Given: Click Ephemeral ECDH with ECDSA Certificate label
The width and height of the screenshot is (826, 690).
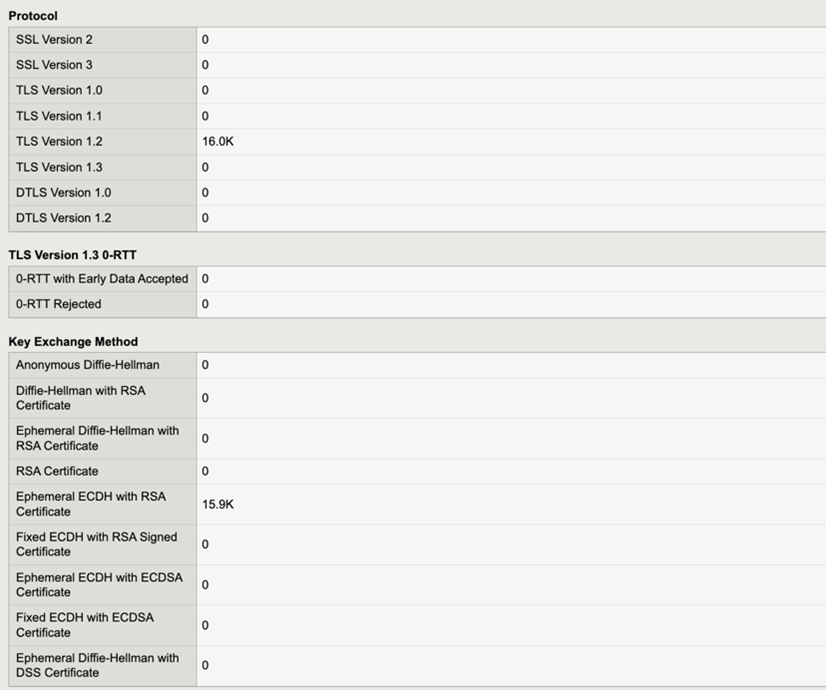Looking at the screenshot, I should point(99,585).
